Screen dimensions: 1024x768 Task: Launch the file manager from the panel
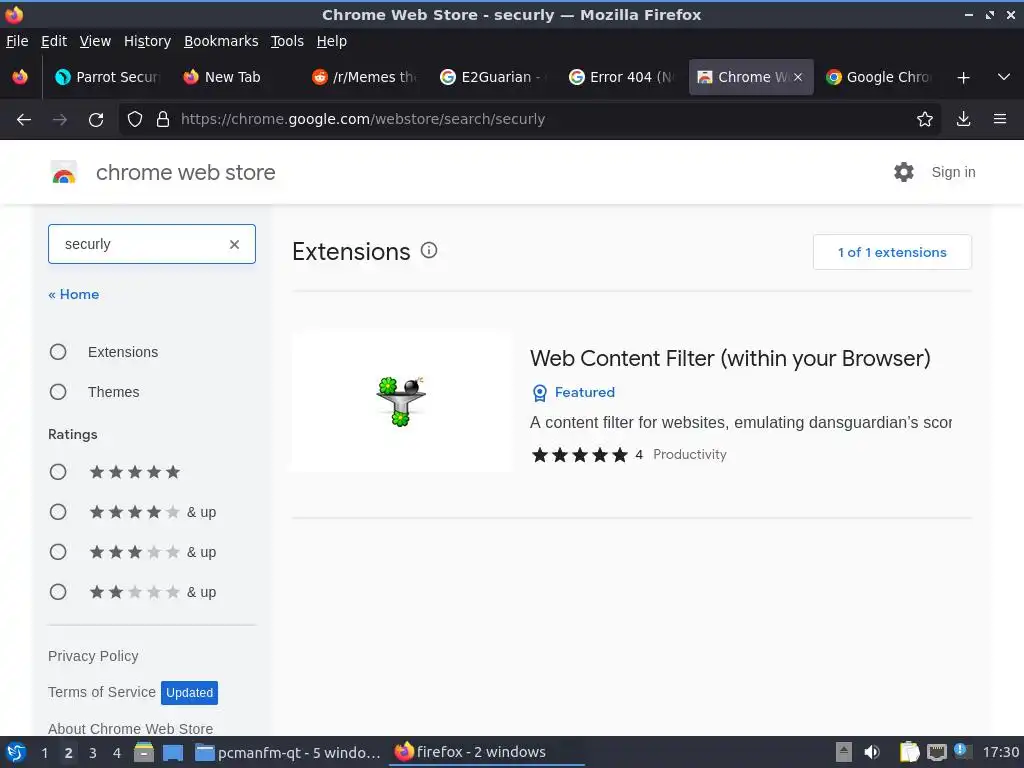pos(144,752)
